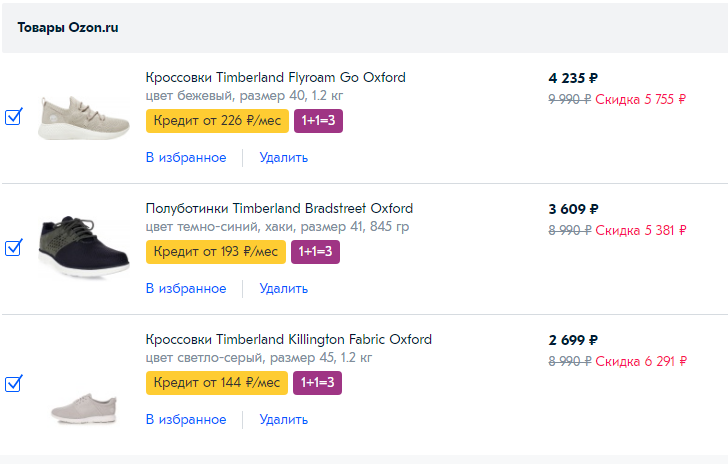The height and width of the screenshot is (464, 728).
Task: Open Кроссовки Timberland Flyroam Go Oxford title
Action: (275, 78)
